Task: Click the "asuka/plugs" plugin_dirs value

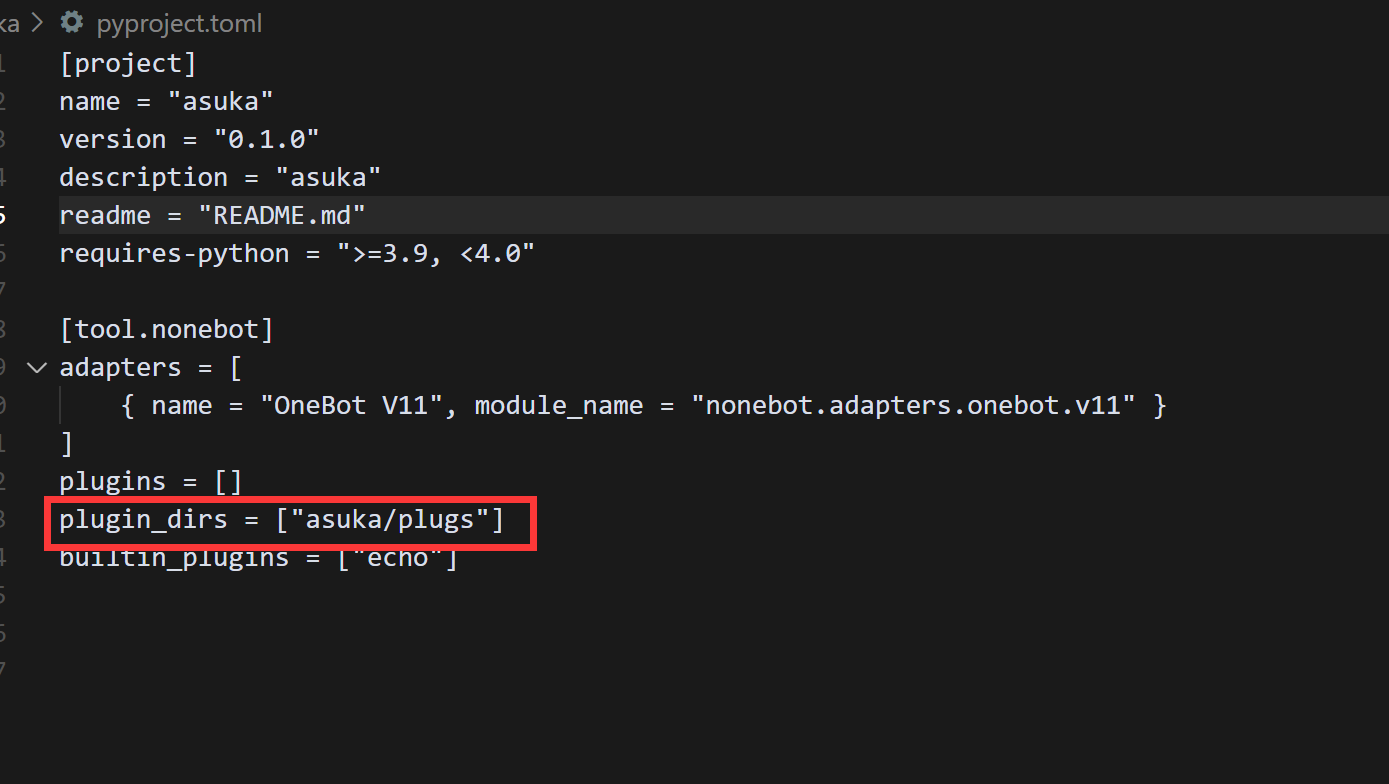Action: coord(389,519)
